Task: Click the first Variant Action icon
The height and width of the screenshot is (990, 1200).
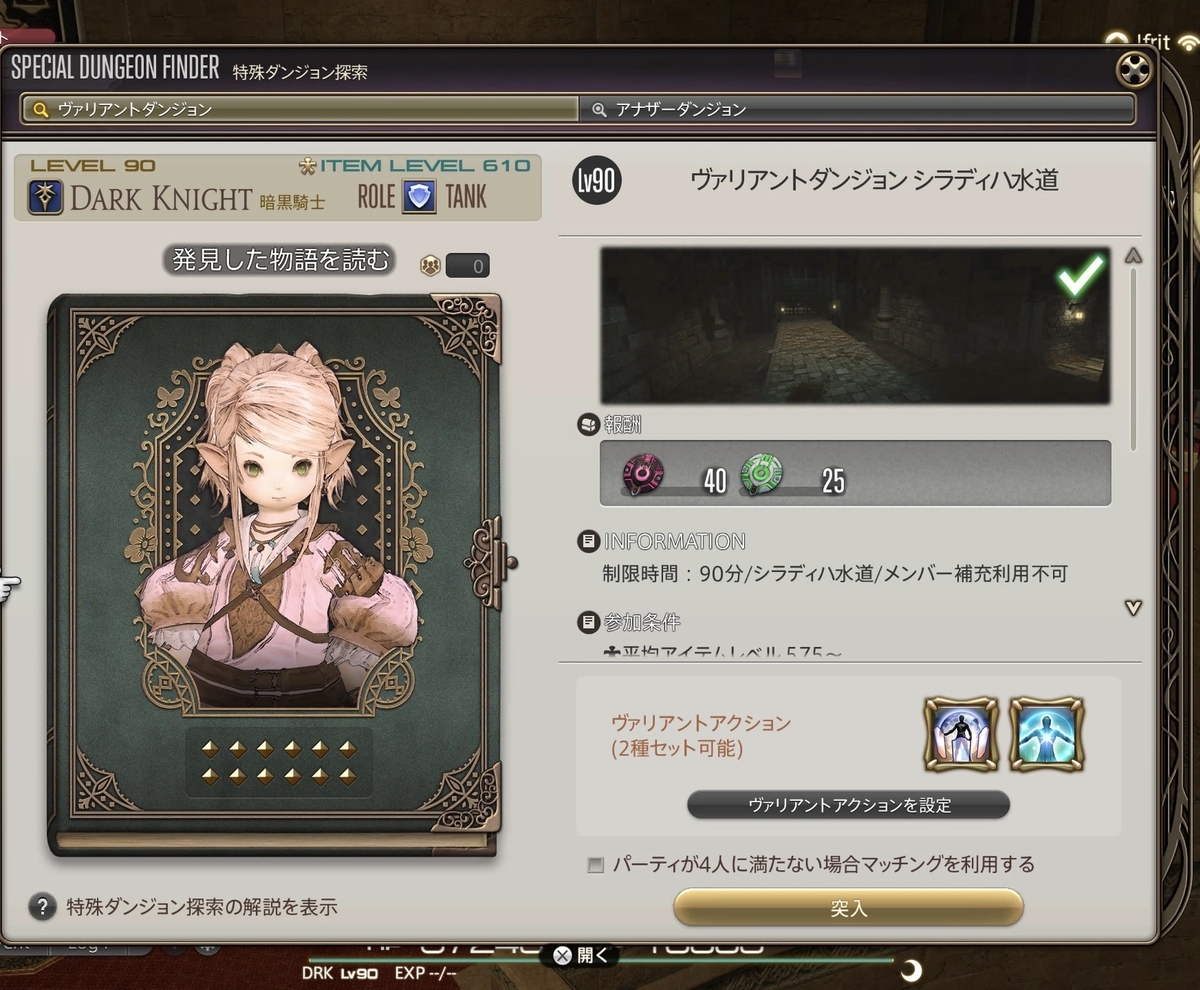Action: (961, 733)
